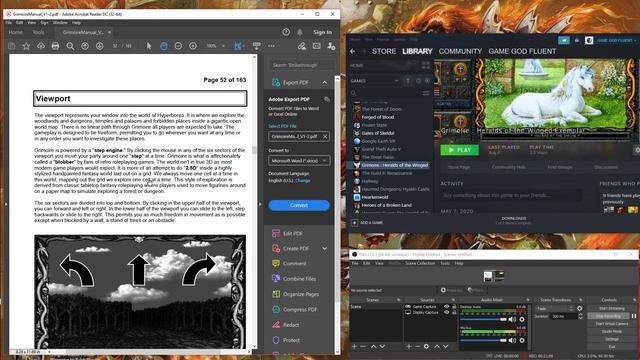Screen dimensions: 640x360
Task: Mute Mic/Aux speaker icon in OBS
Action: point(512,340)
